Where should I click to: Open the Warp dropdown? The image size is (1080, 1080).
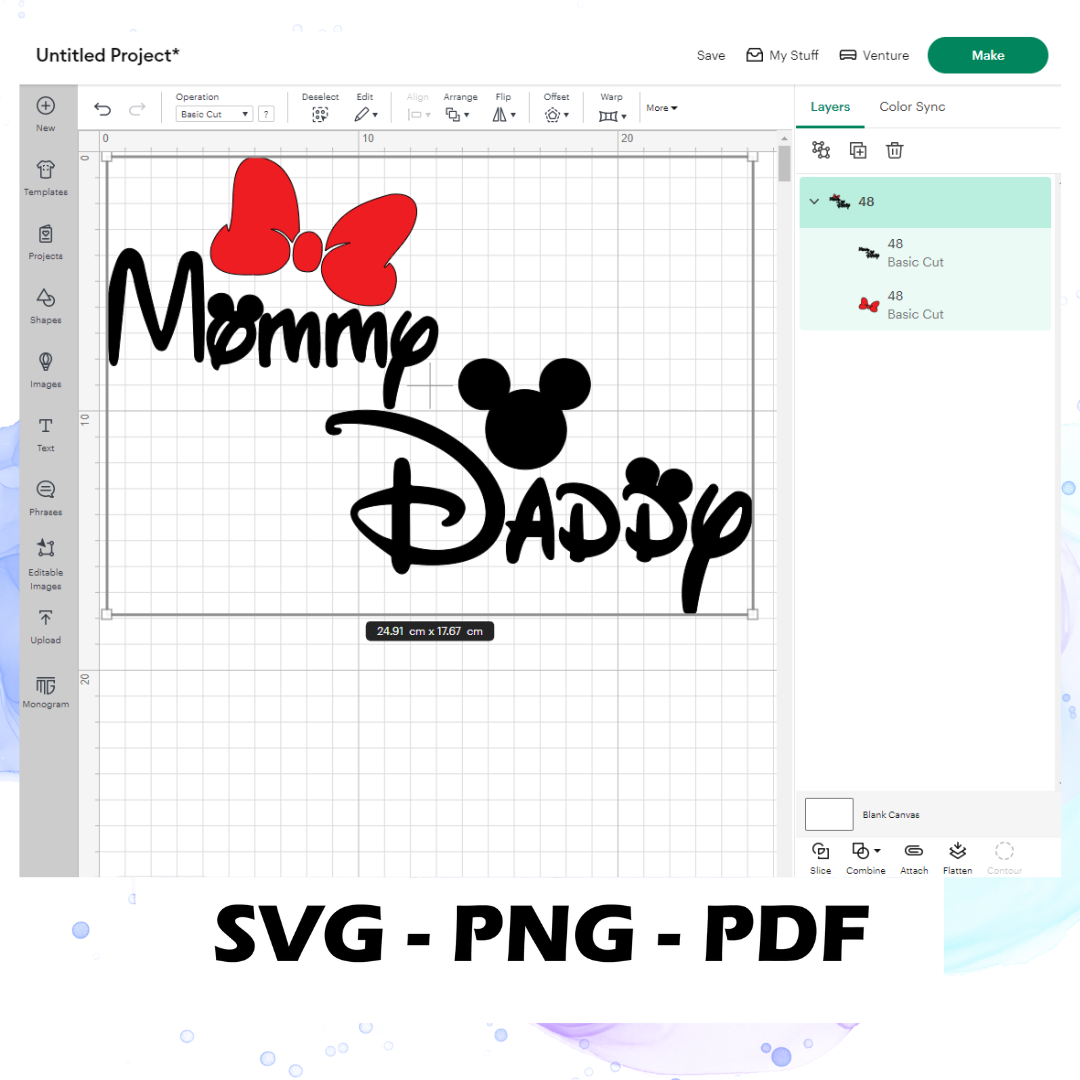612,115
